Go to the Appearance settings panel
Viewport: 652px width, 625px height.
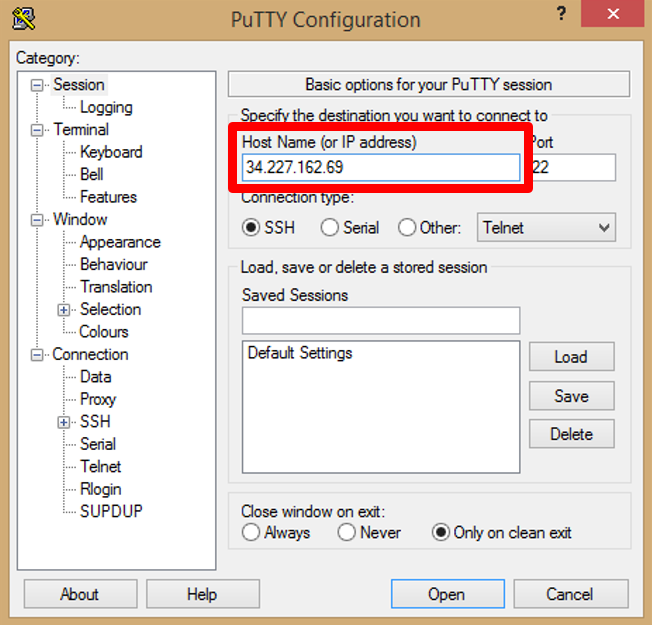(x=120, y=242)
